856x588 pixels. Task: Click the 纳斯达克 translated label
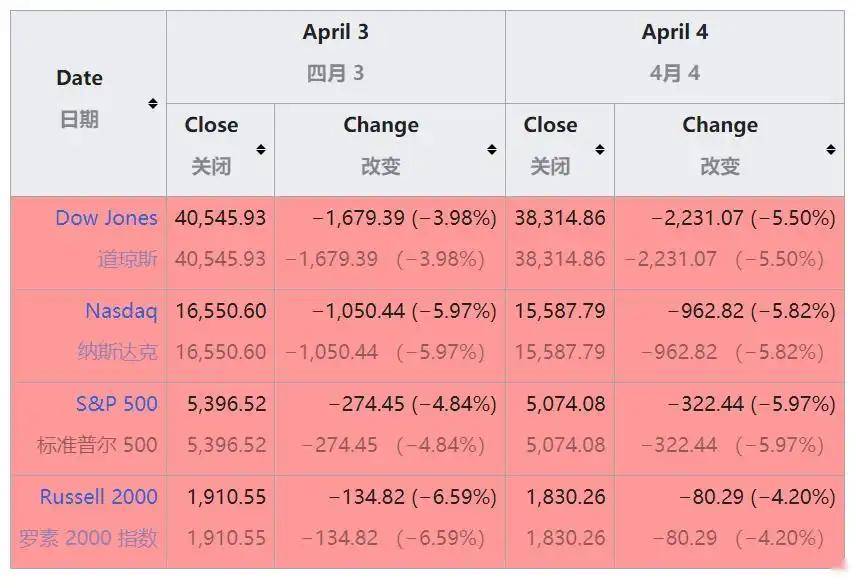117,352
